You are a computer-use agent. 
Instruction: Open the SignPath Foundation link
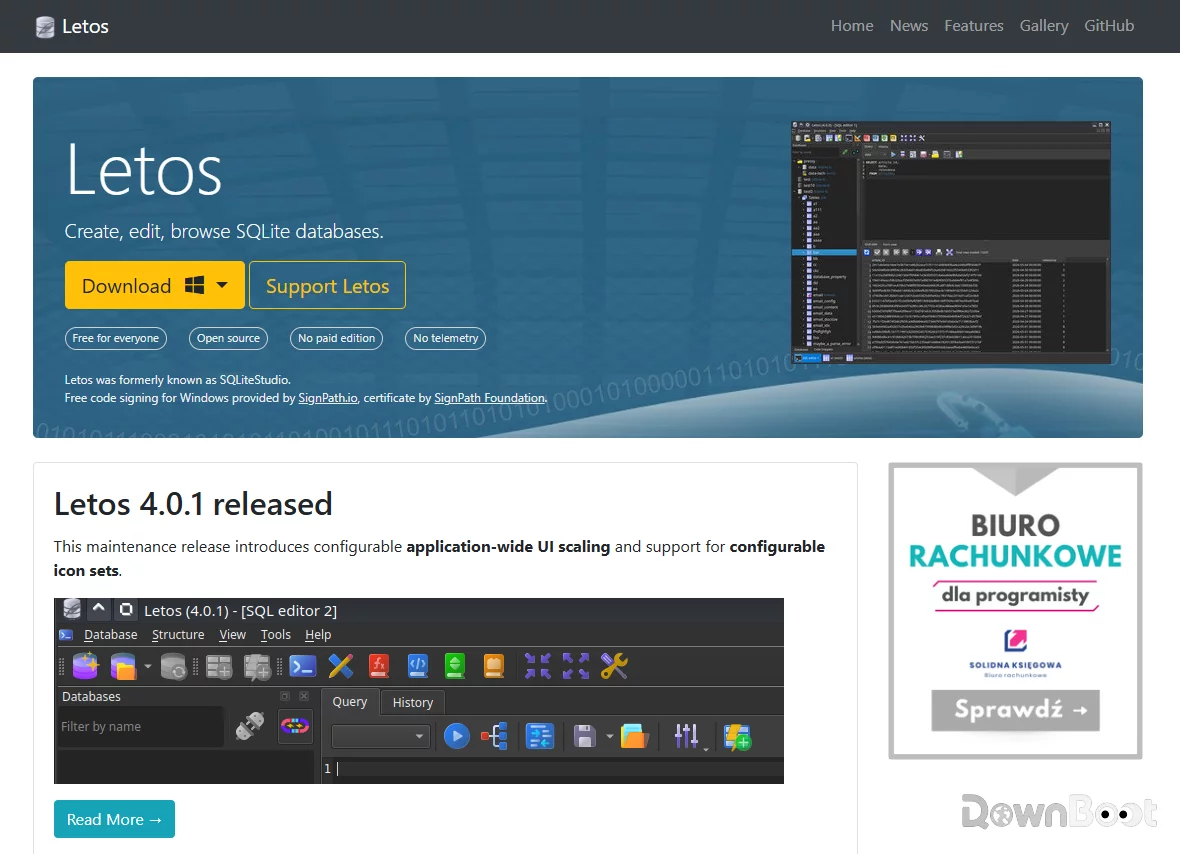[x=490, y=398]
